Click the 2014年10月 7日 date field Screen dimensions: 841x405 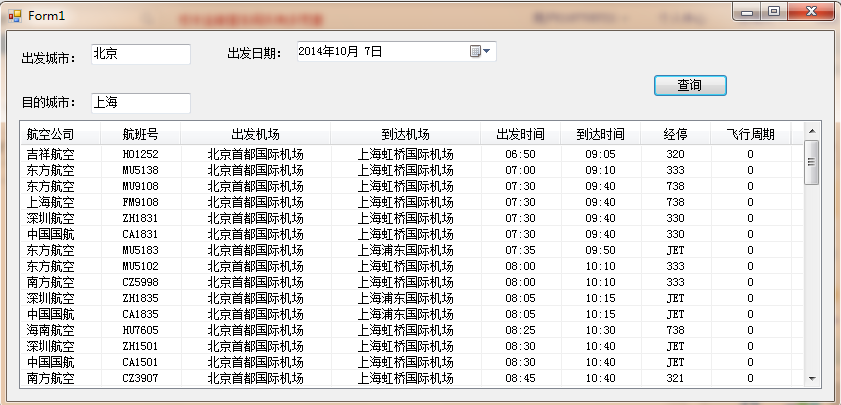397,51
